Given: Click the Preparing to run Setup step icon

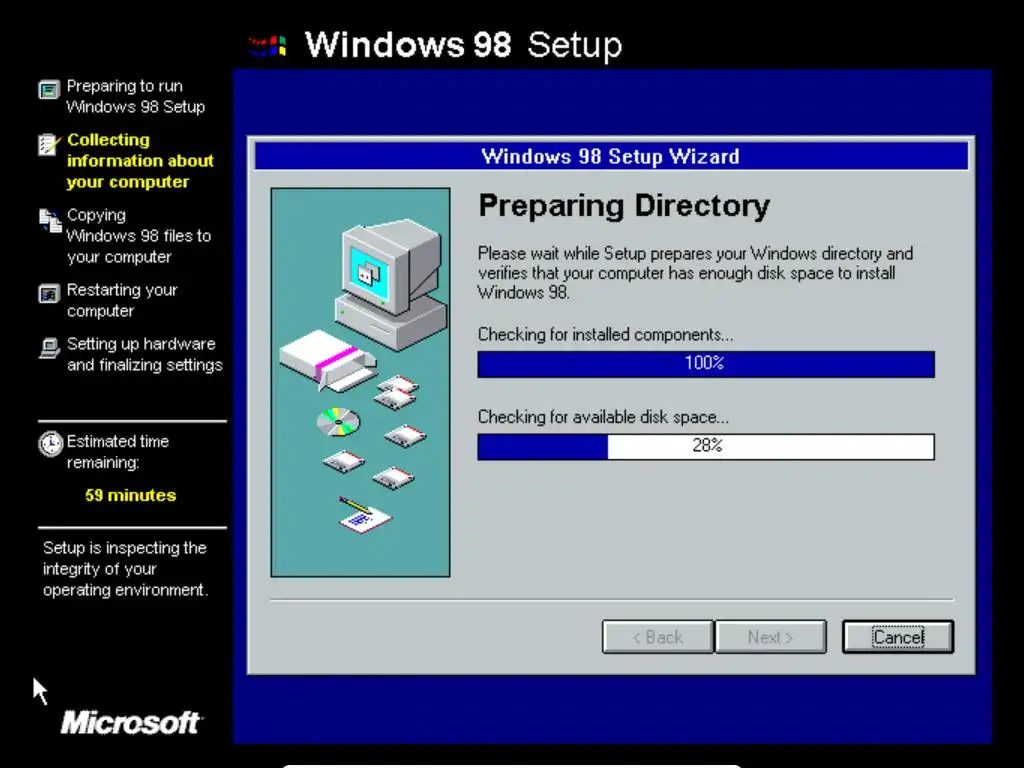Looking at the screenshot, I should tap(49, 89).
